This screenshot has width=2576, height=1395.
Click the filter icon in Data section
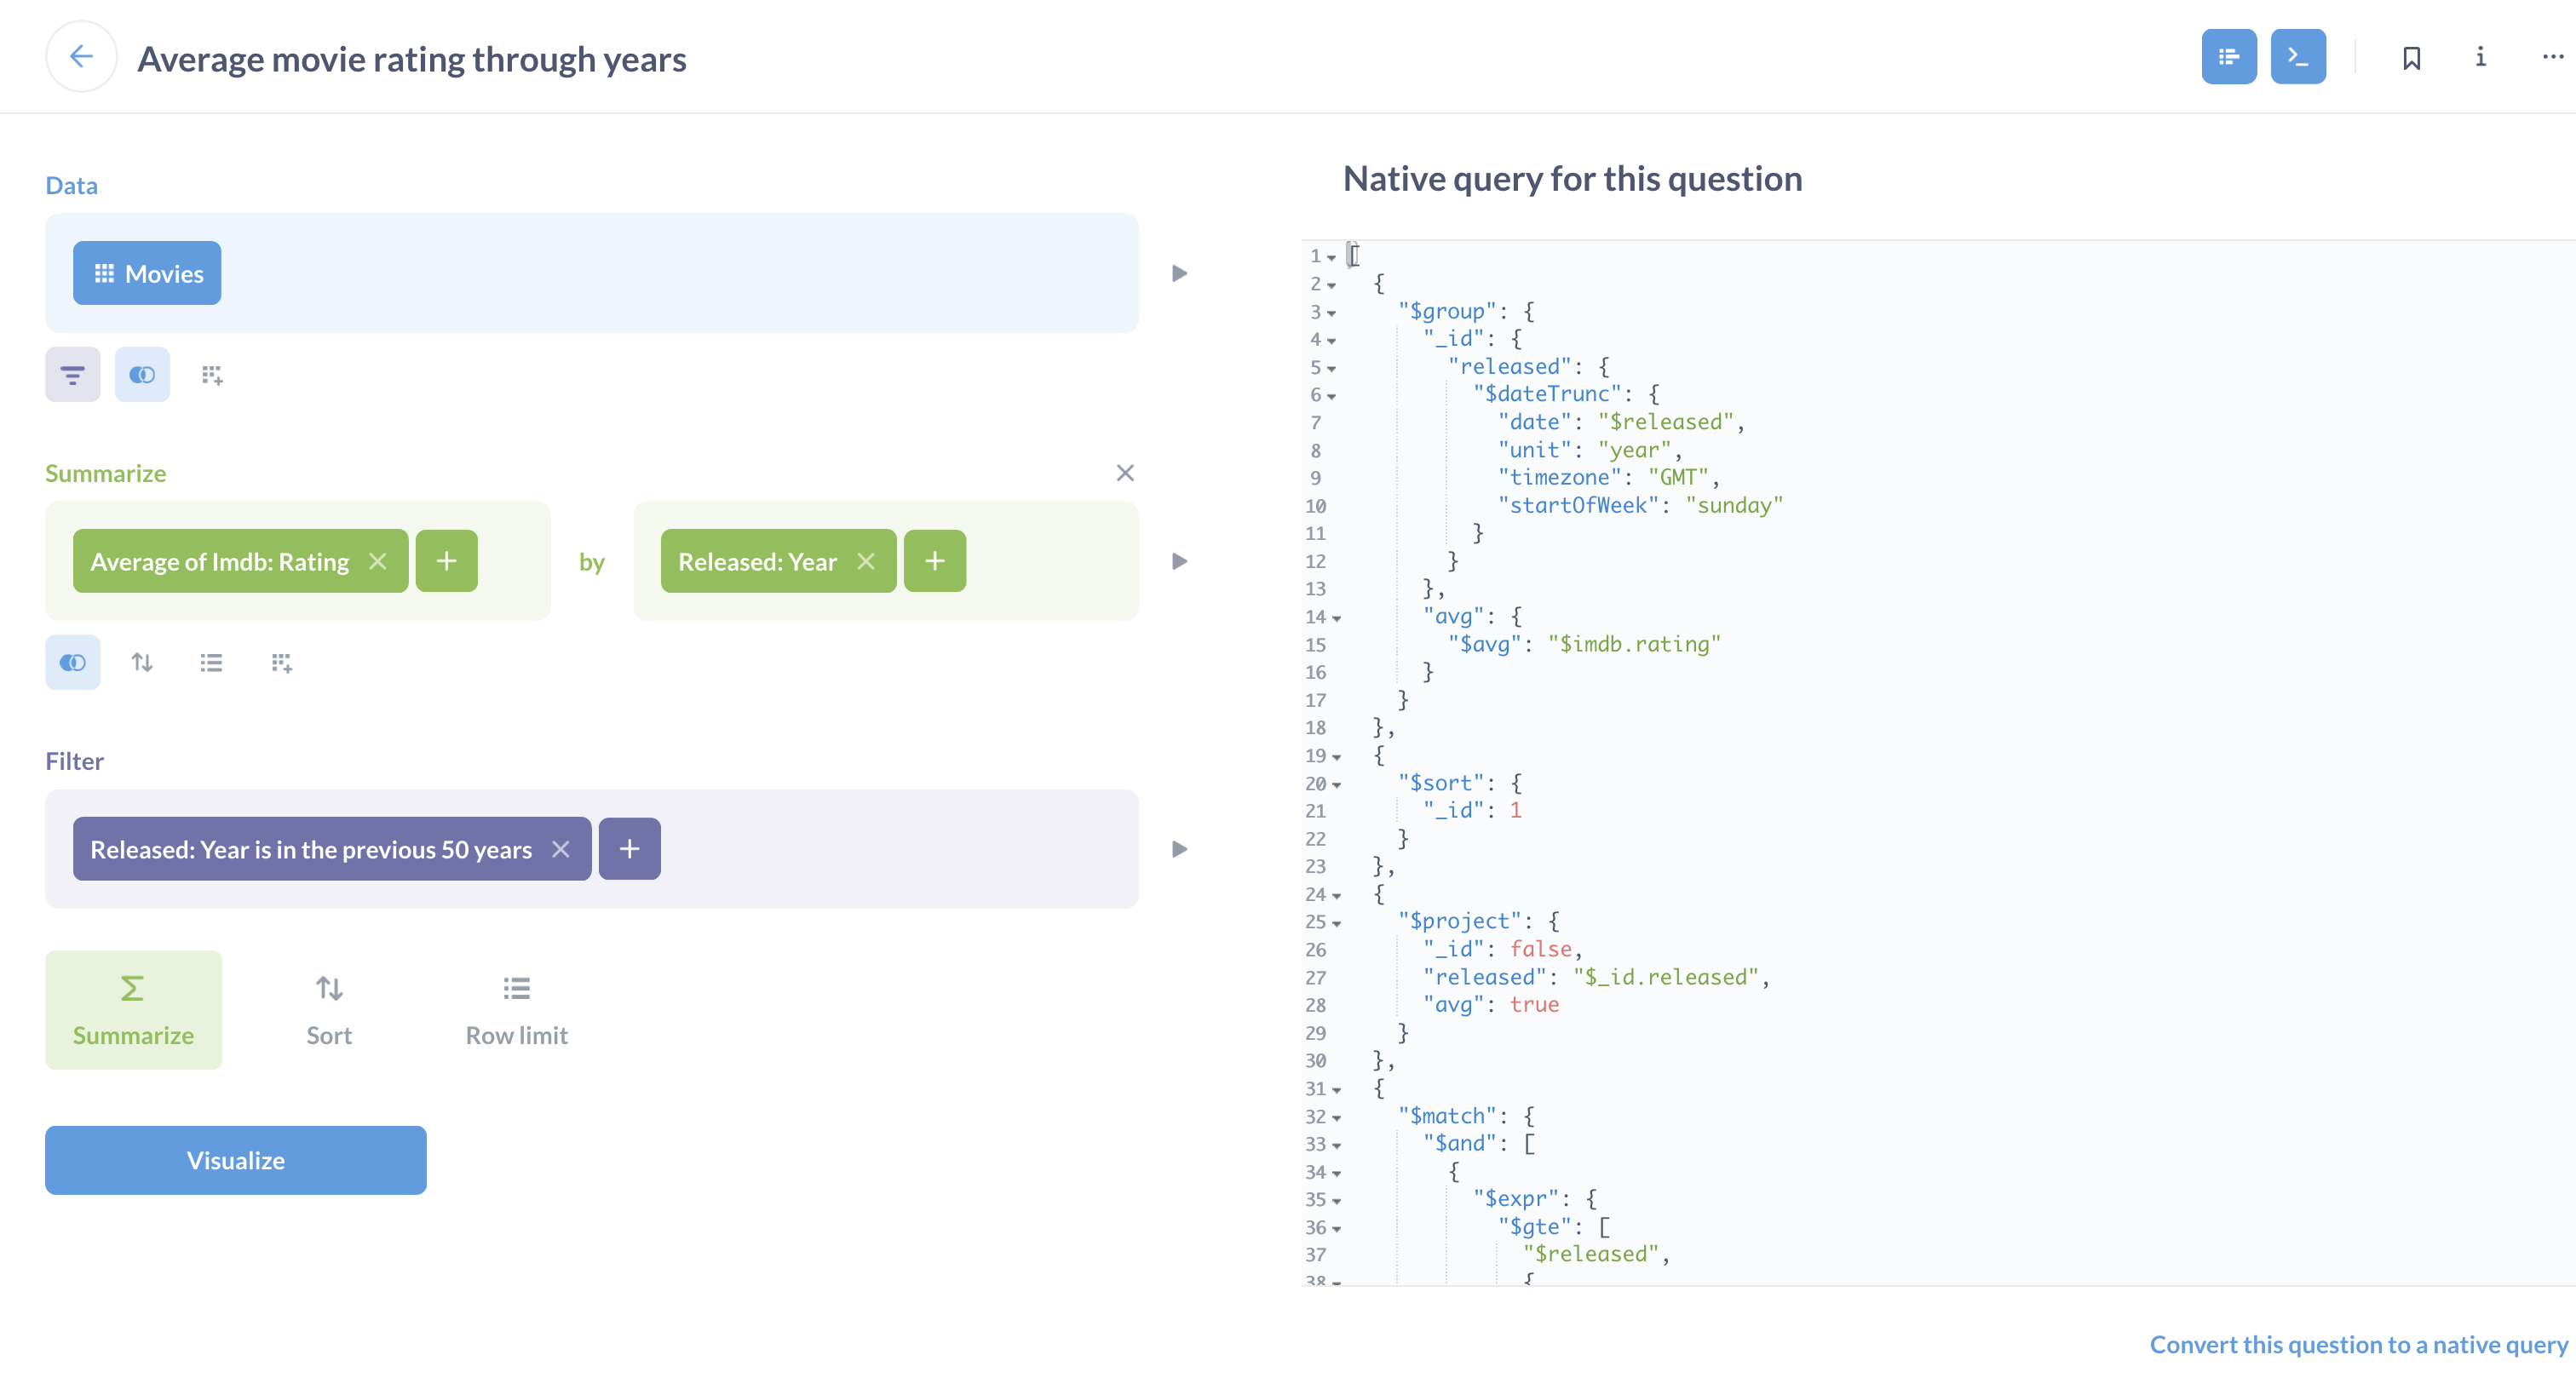click(x=72, y=375)
